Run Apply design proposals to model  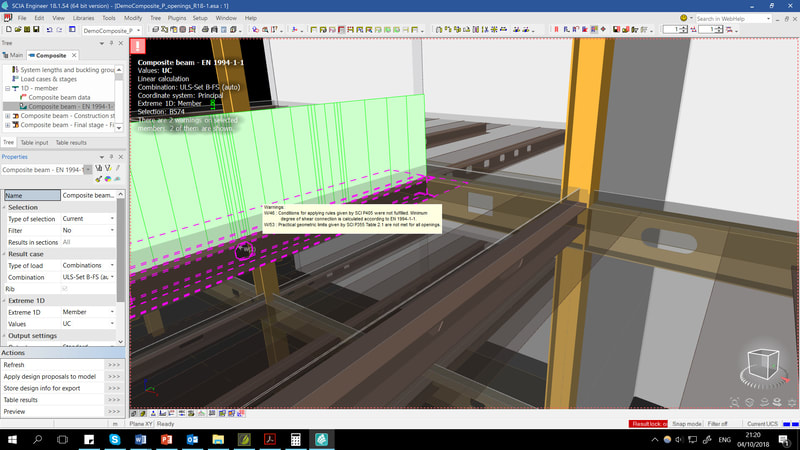[62, 377]
